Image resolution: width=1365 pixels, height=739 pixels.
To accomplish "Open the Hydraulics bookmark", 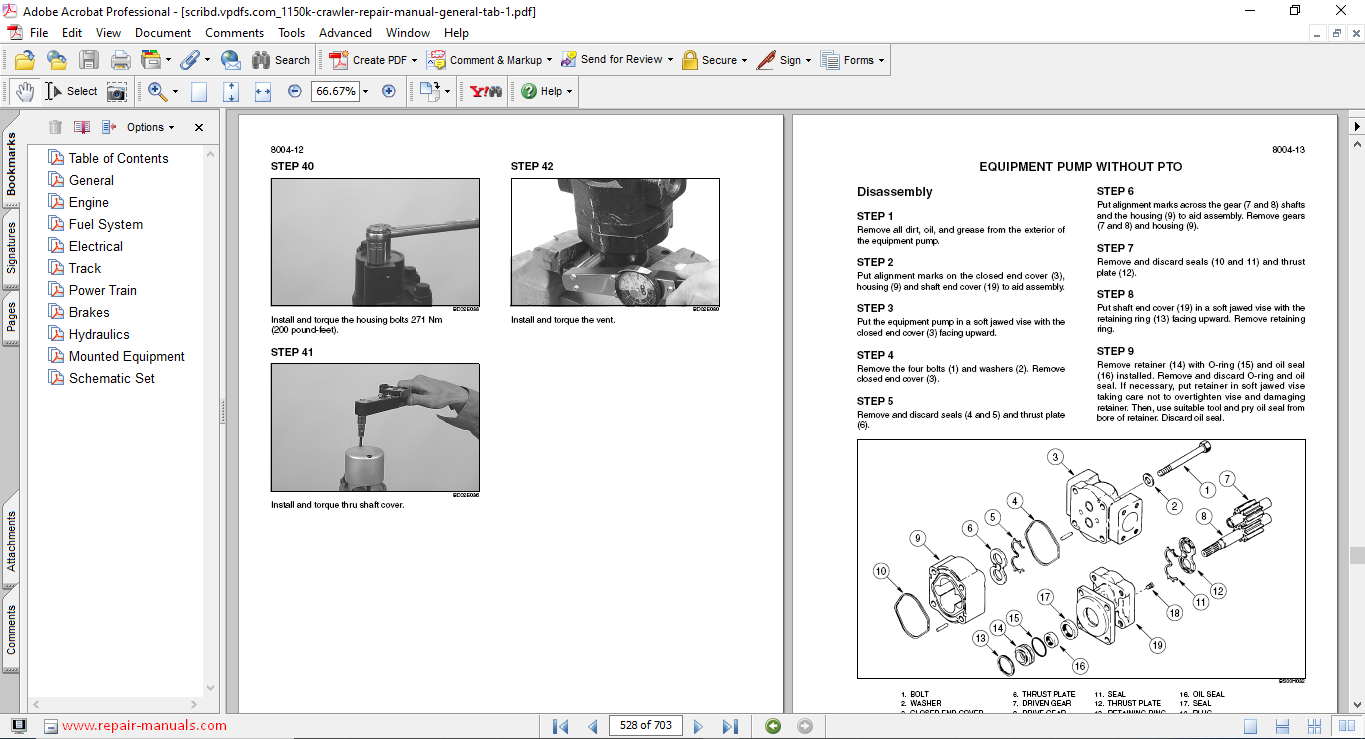I will [99, 334].
